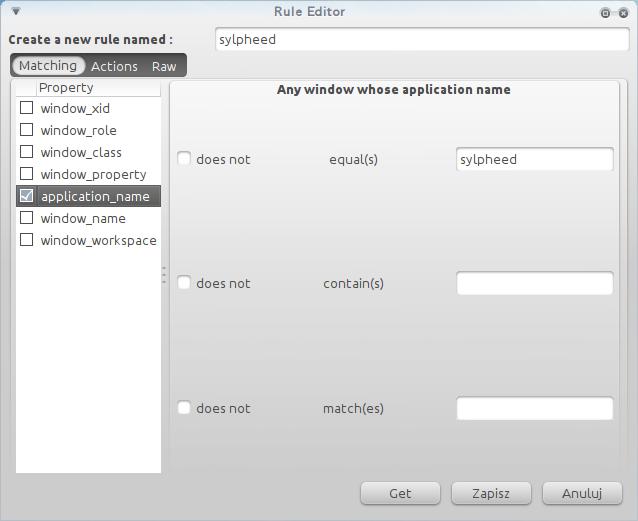
Task: Select the window_role row text
Action: click(x=79, y=130)
